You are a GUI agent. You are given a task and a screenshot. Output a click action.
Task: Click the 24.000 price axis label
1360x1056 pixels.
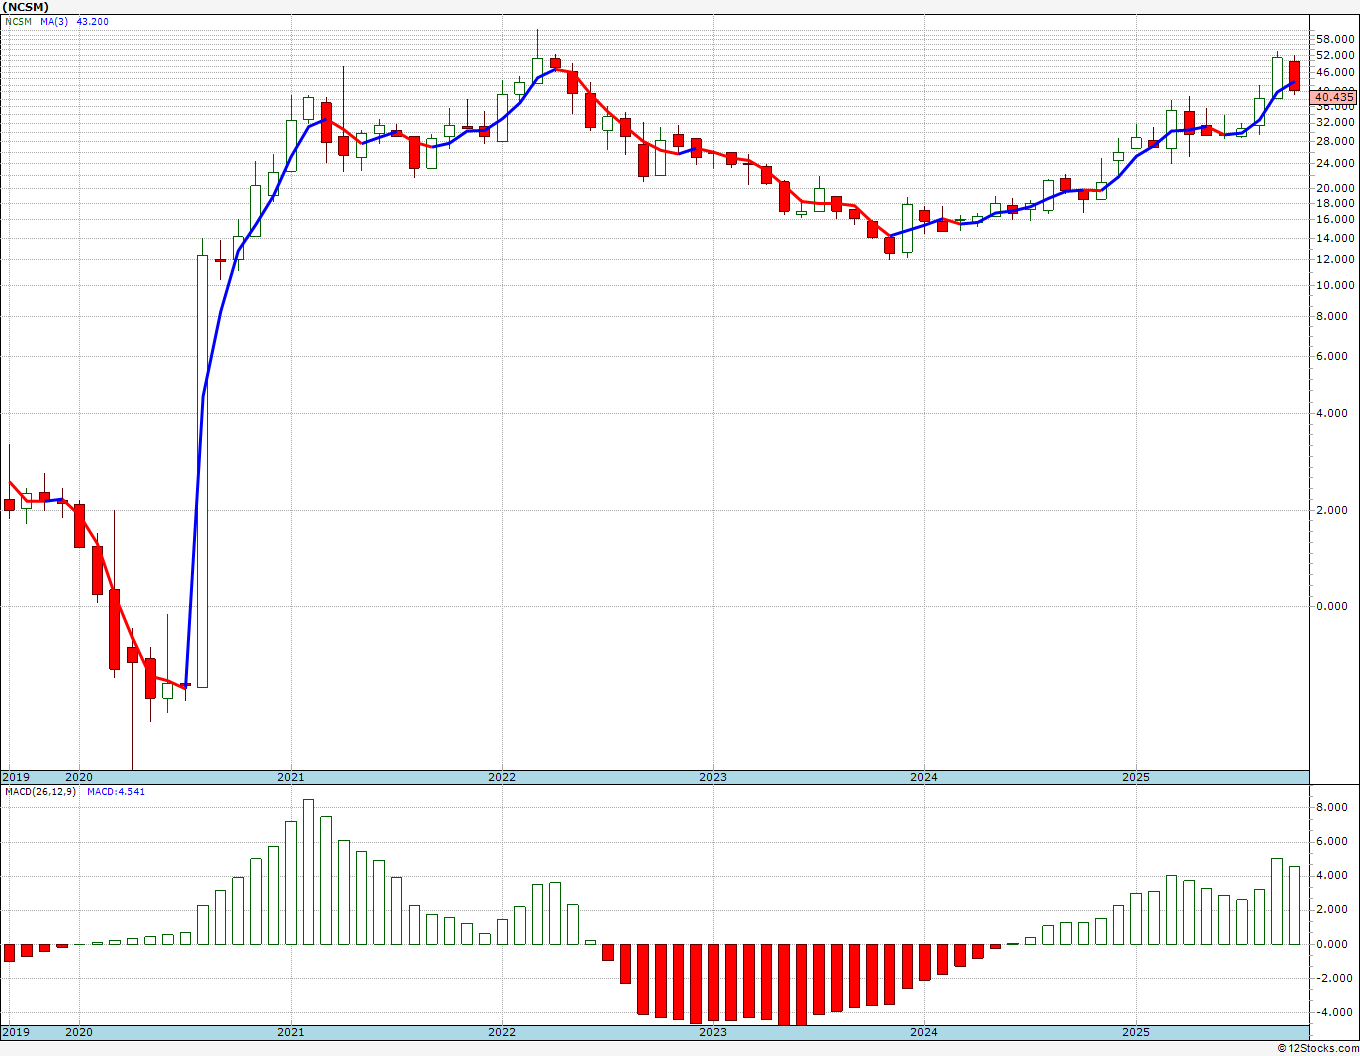click(x=1335, y=163)
